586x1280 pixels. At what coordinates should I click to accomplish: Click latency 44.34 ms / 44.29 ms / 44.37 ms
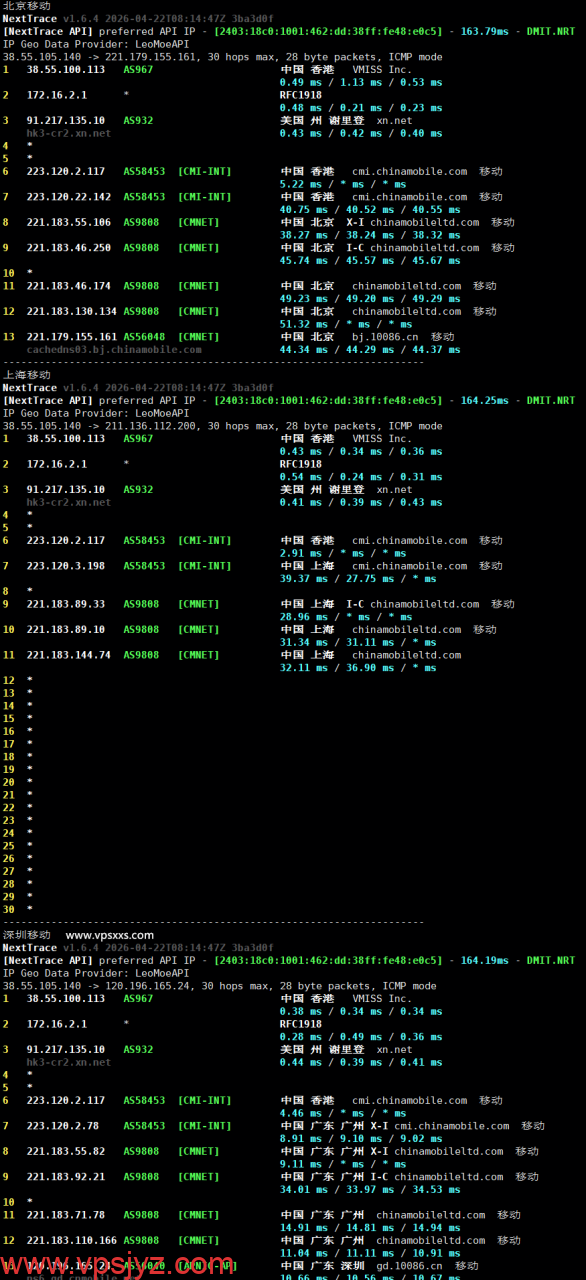pyautogui.click(x=370, y=350)
